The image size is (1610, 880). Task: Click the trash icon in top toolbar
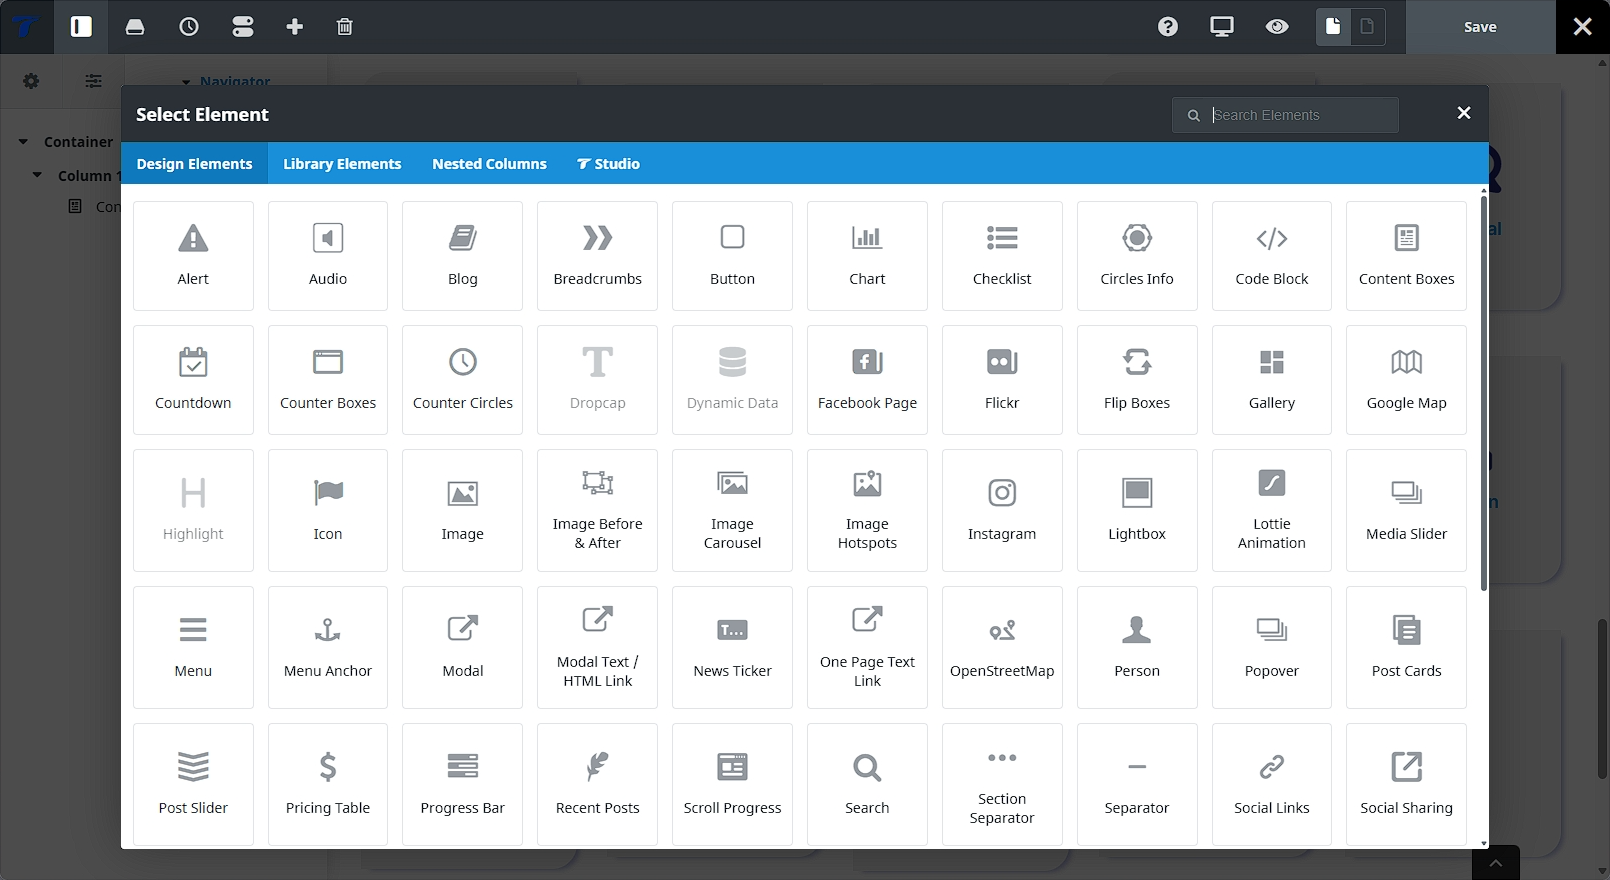click(x=345, y=27)
